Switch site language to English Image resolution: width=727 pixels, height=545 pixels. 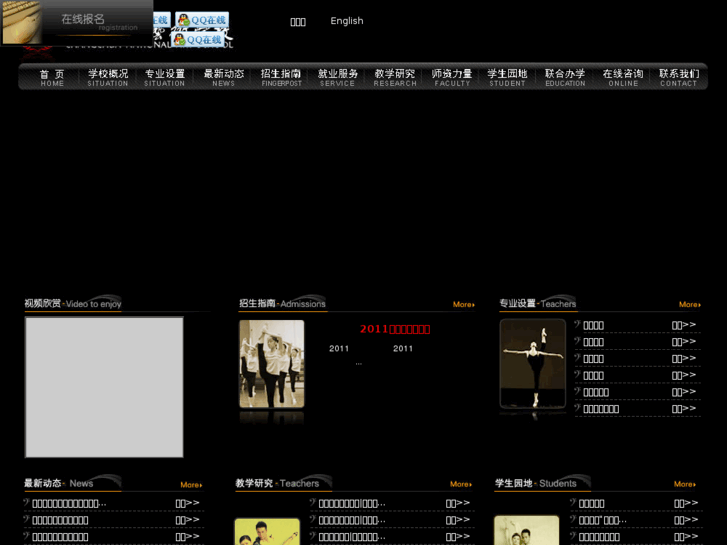347,21
